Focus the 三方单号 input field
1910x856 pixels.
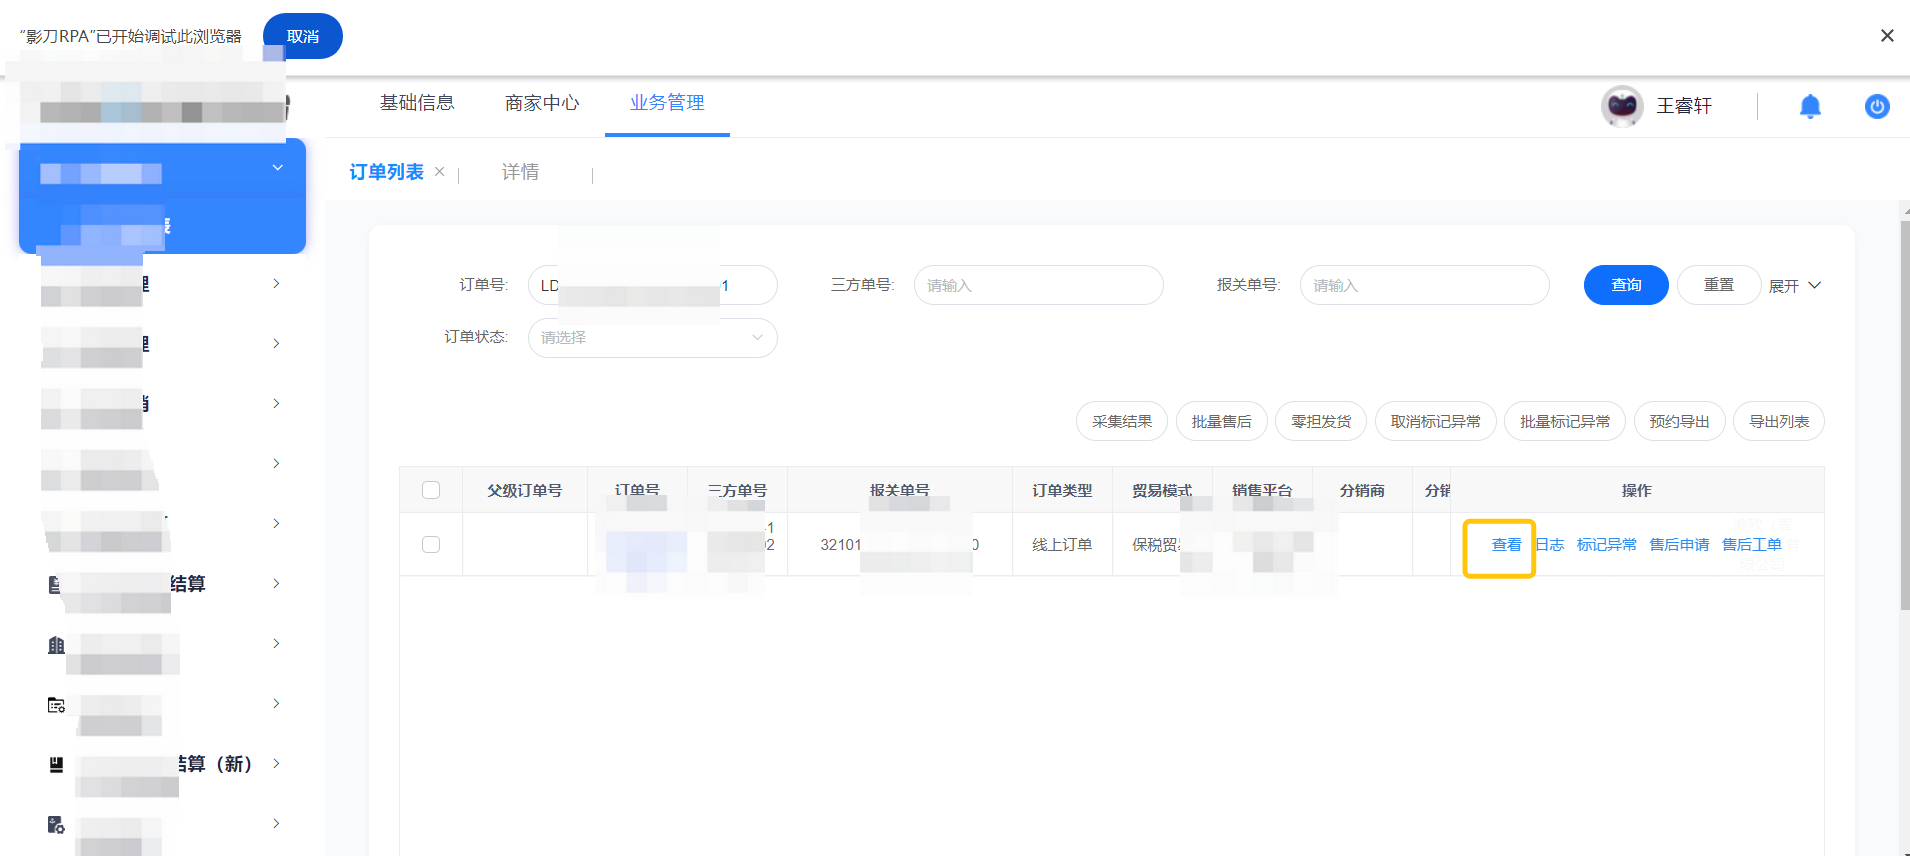pyautogui.click(x=1038, y=285)
